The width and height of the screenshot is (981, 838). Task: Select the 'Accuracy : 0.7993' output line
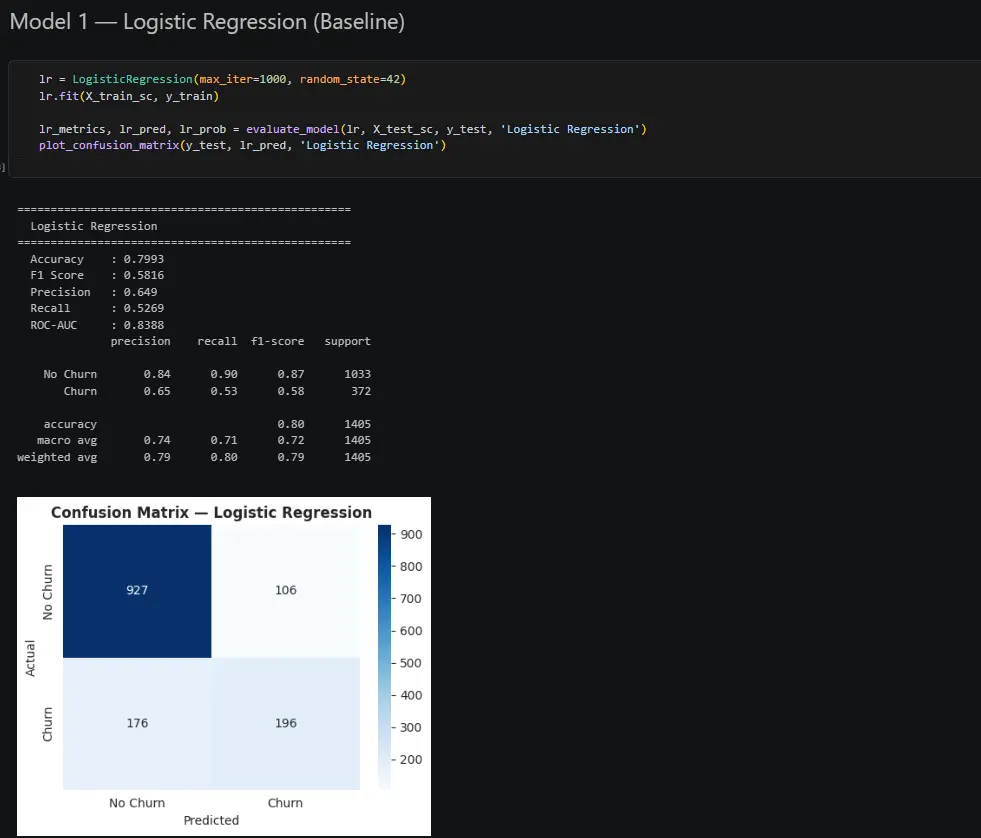pyautogui.click(x=97, y=259)
